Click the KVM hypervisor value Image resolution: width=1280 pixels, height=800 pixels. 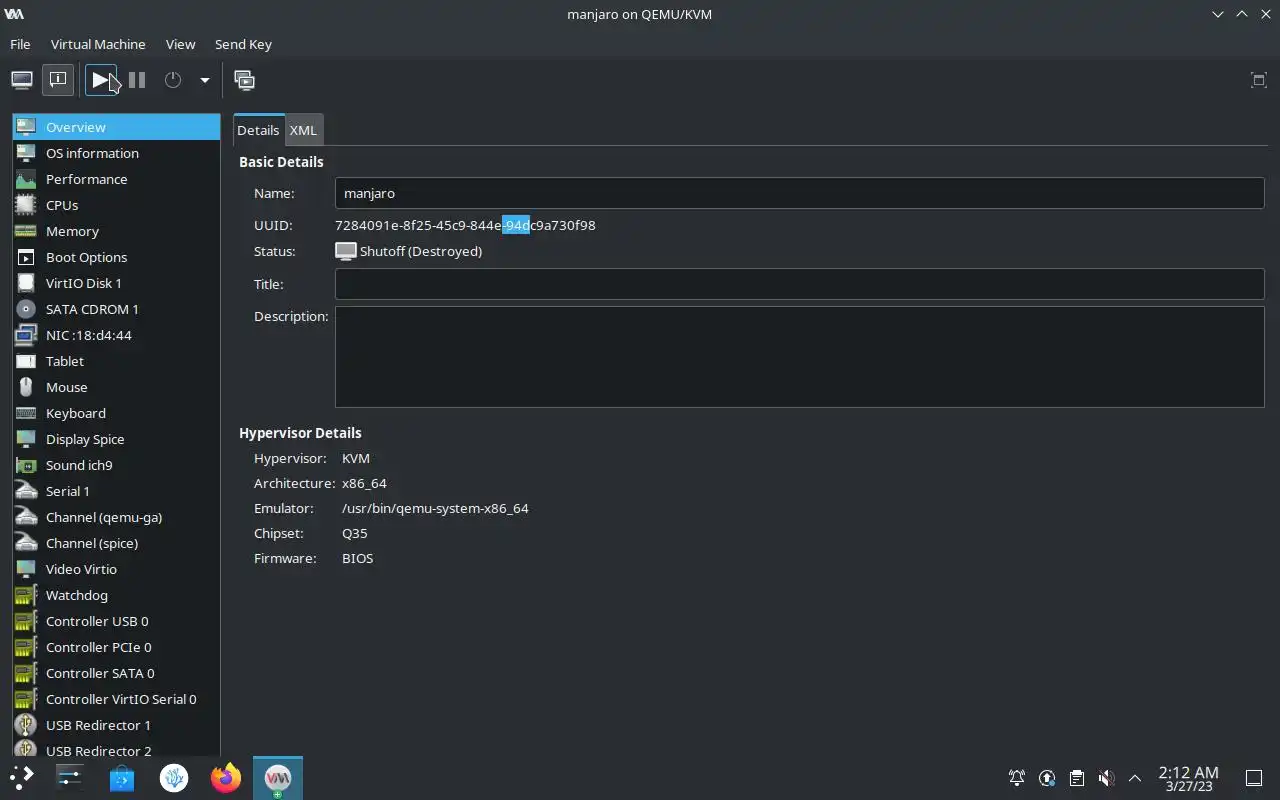pyautogui.click(x=356, y=458)
